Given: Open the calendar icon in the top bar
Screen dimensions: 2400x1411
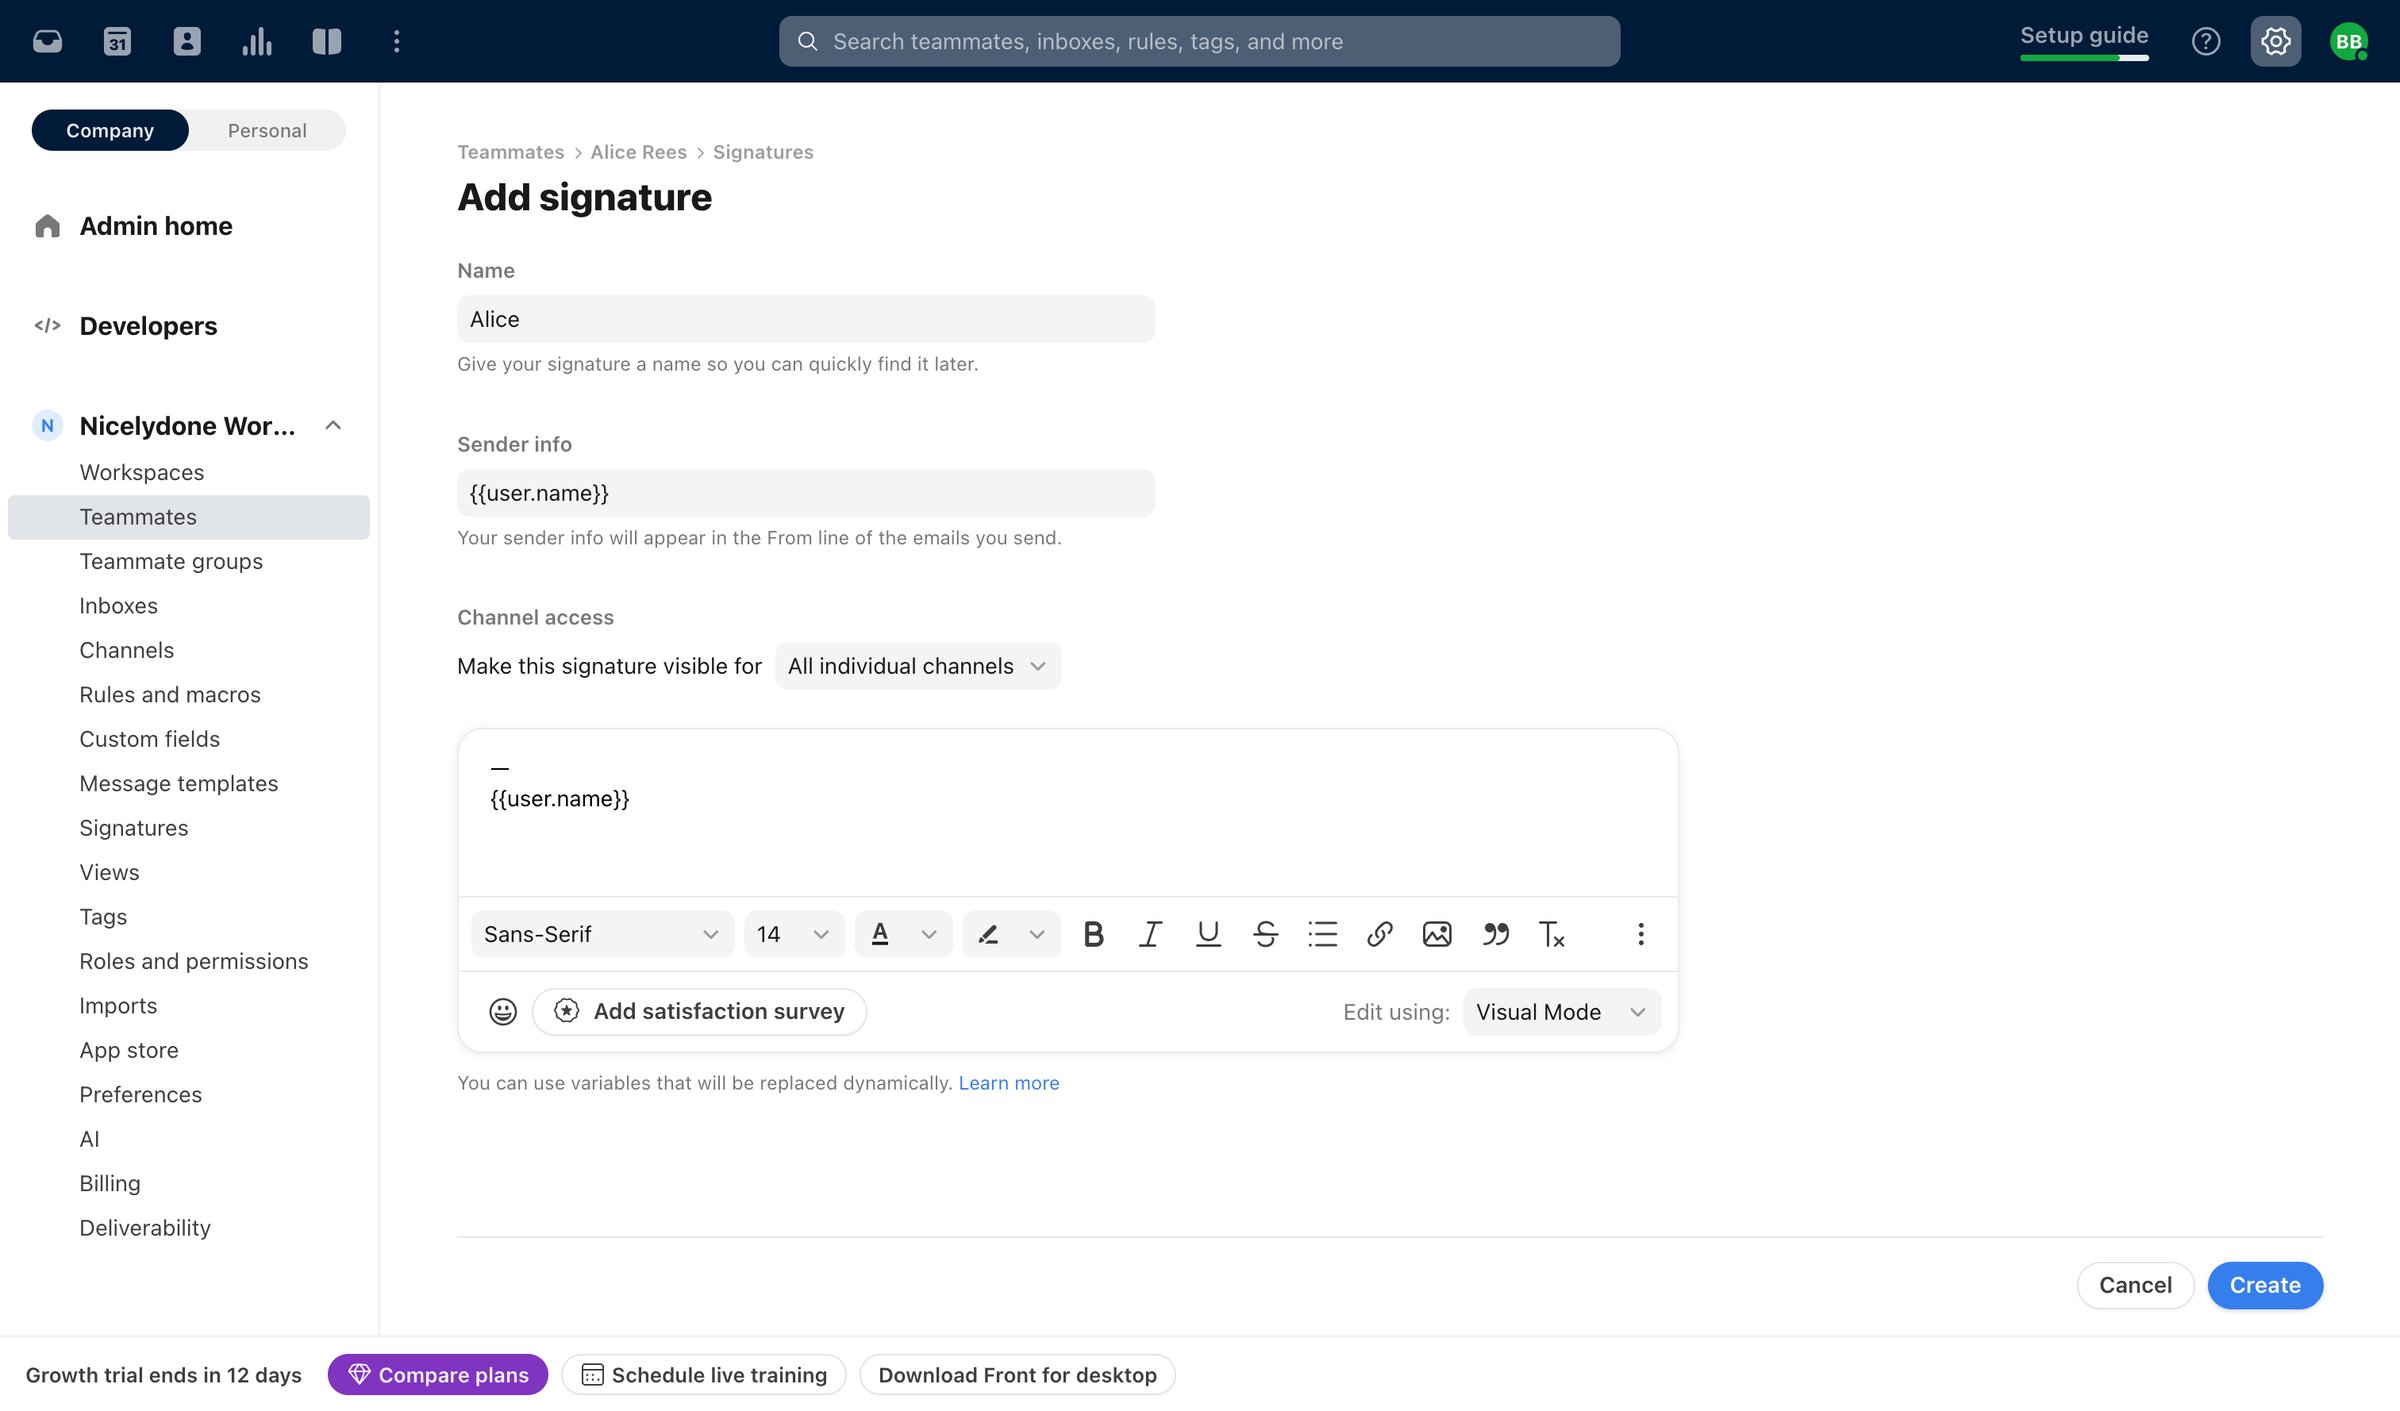Looking at the screenshot, I should (117, 41).
